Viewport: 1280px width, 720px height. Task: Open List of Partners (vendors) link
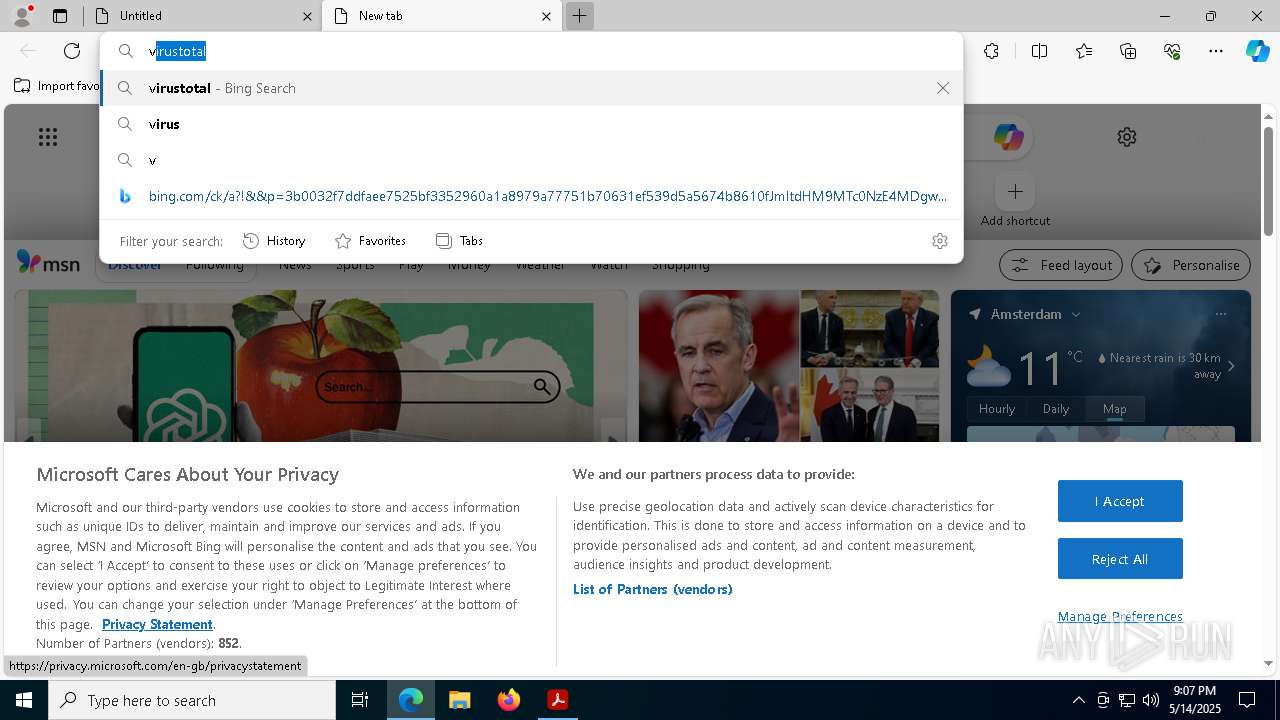(x=653, y=589)
